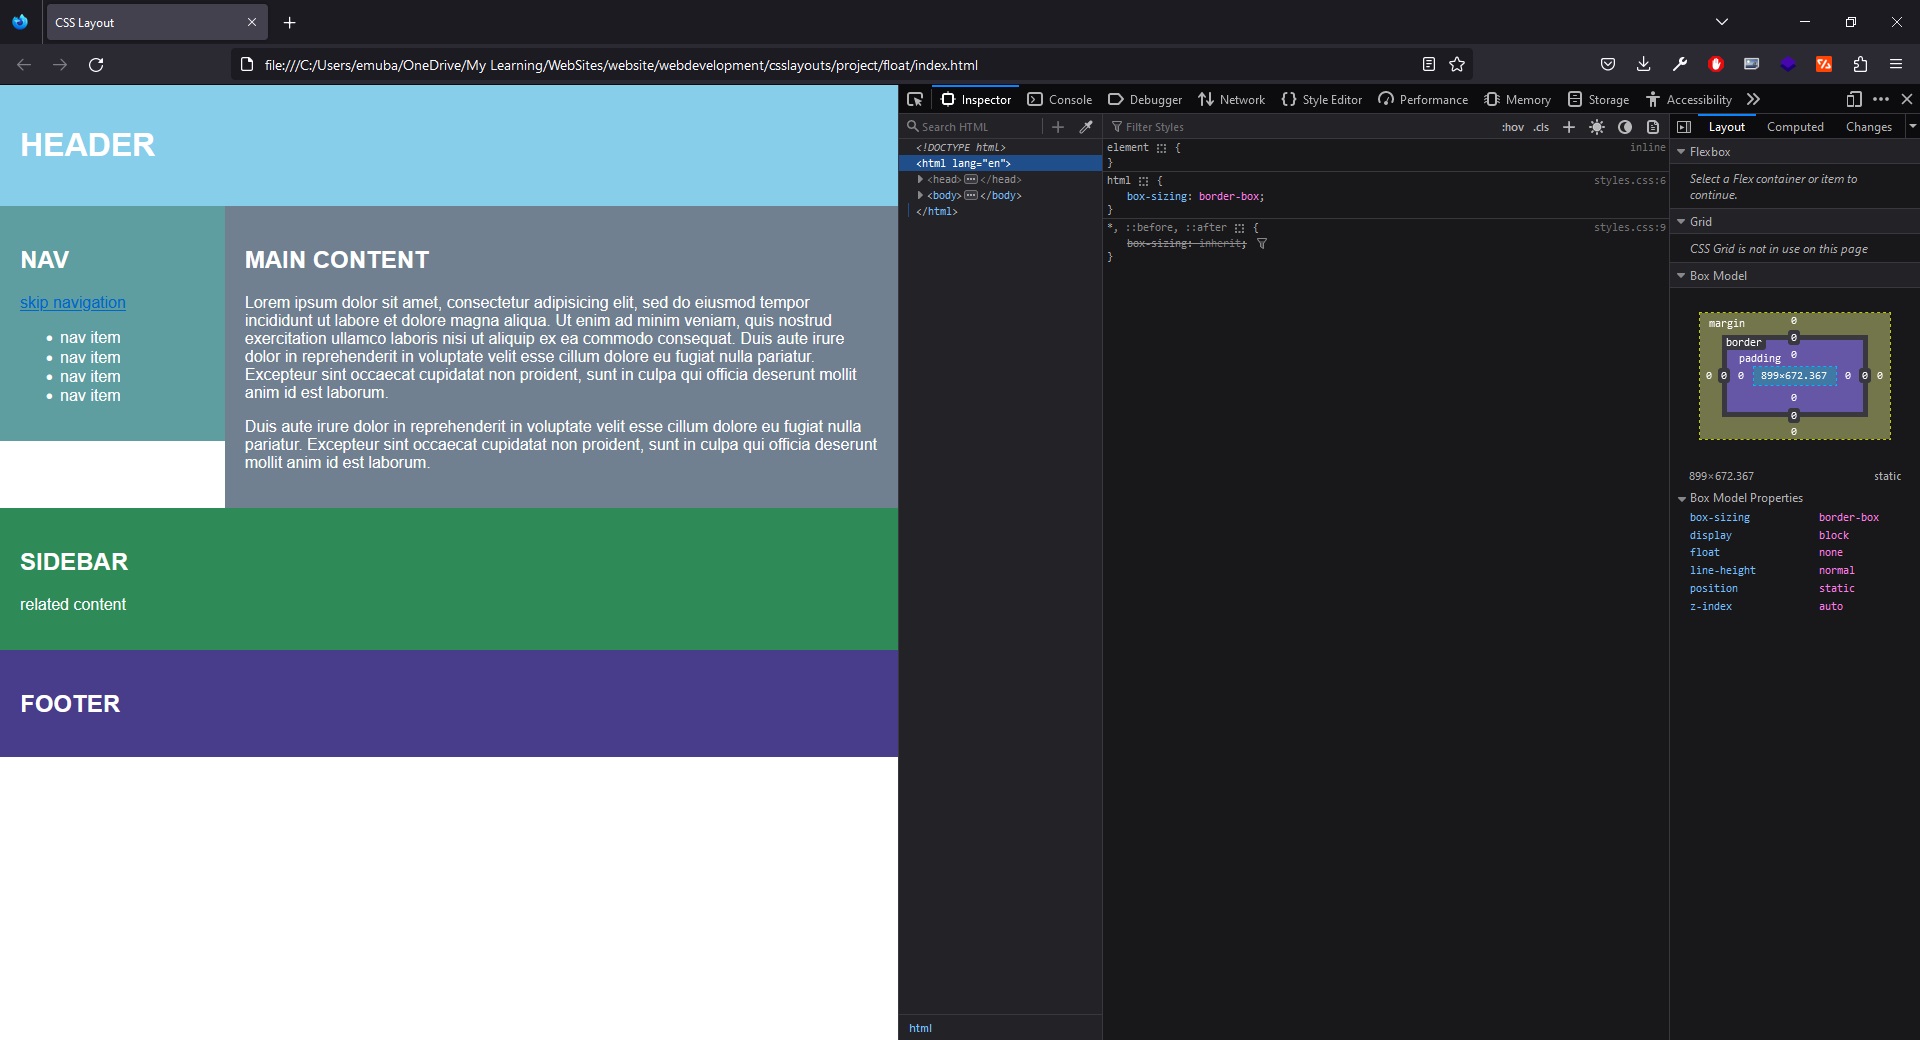Follow the skip navigation link
The height and width of the screenshot is (1040, 1920).
(x=73, y=303)
